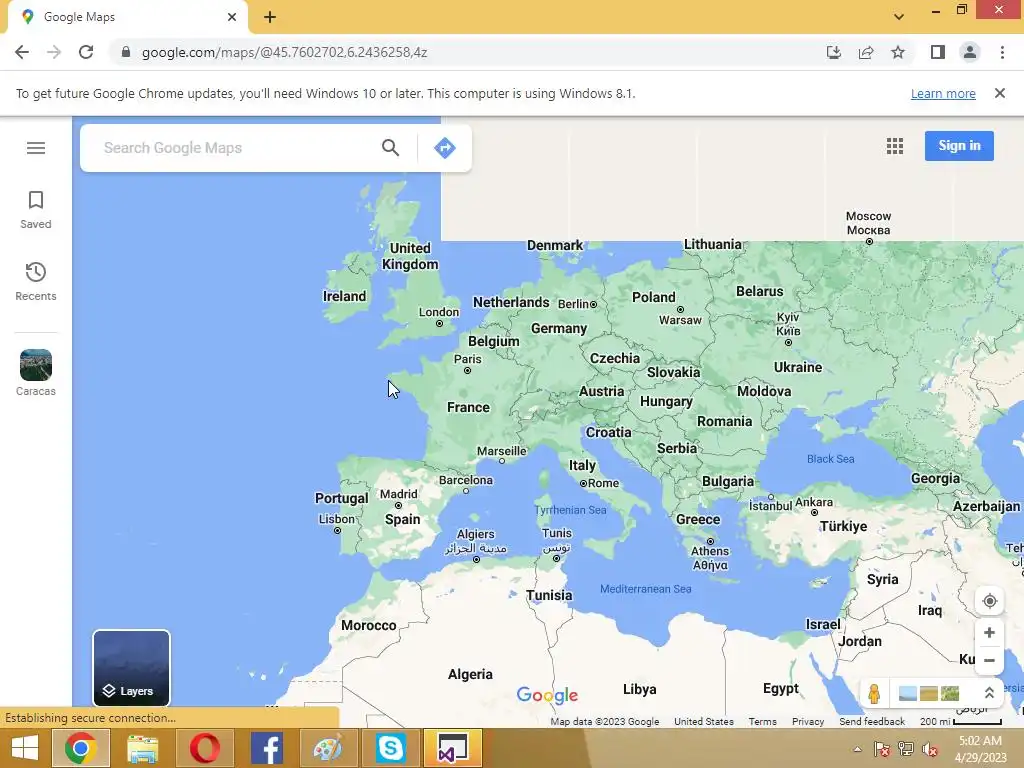Open the Terms link

pos(763,722)
